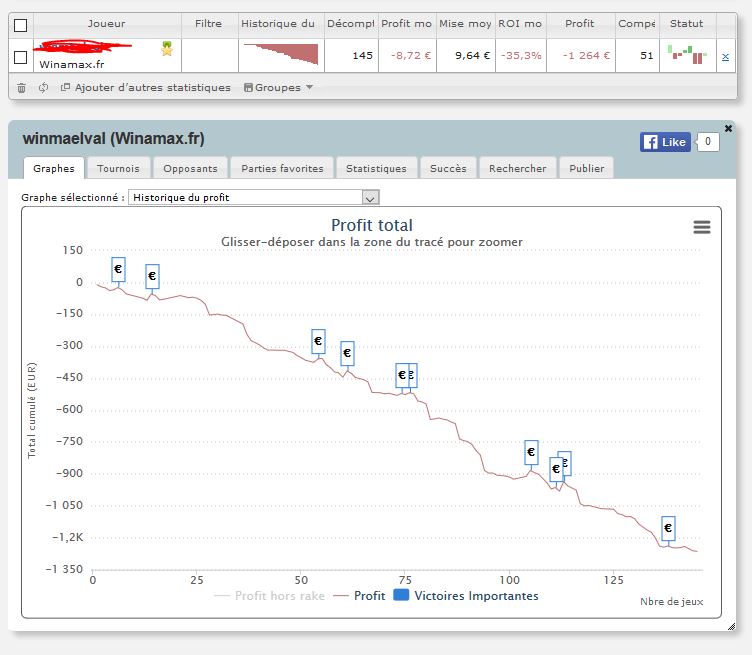Click first euro marker near game 6

(x=118, y=269)
